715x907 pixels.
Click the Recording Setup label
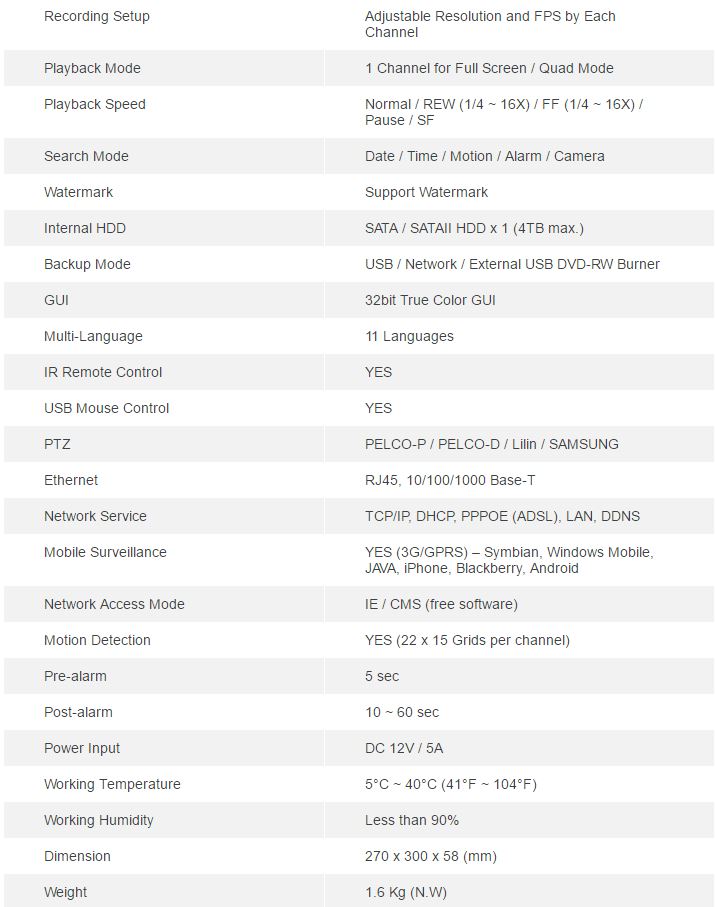tap(97, 16)
